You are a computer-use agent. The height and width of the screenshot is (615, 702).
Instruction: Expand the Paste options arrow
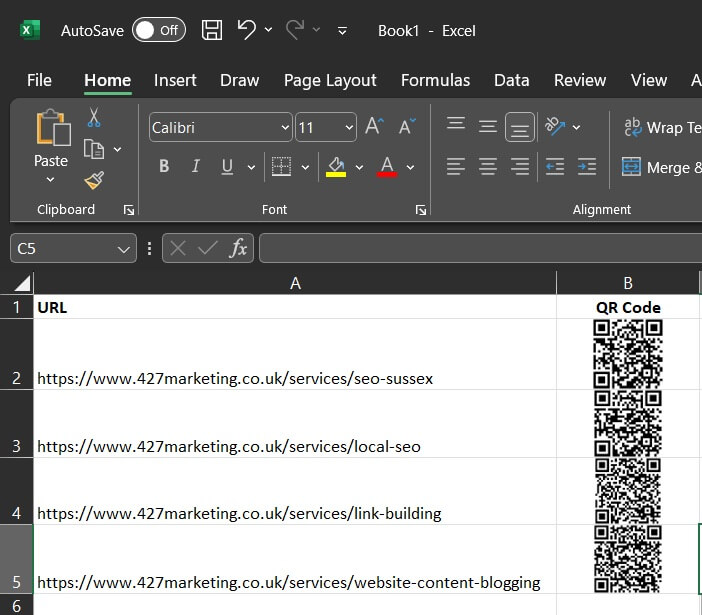tap(51, 179)
